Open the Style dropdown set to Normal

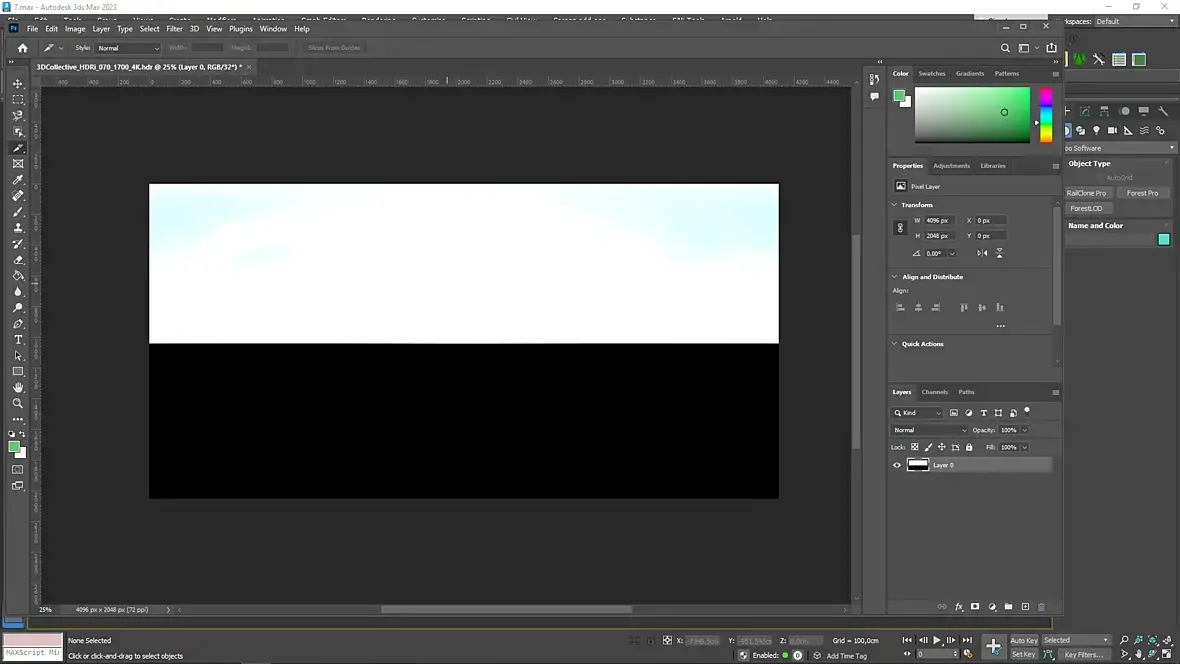click(x=128, y=48)
